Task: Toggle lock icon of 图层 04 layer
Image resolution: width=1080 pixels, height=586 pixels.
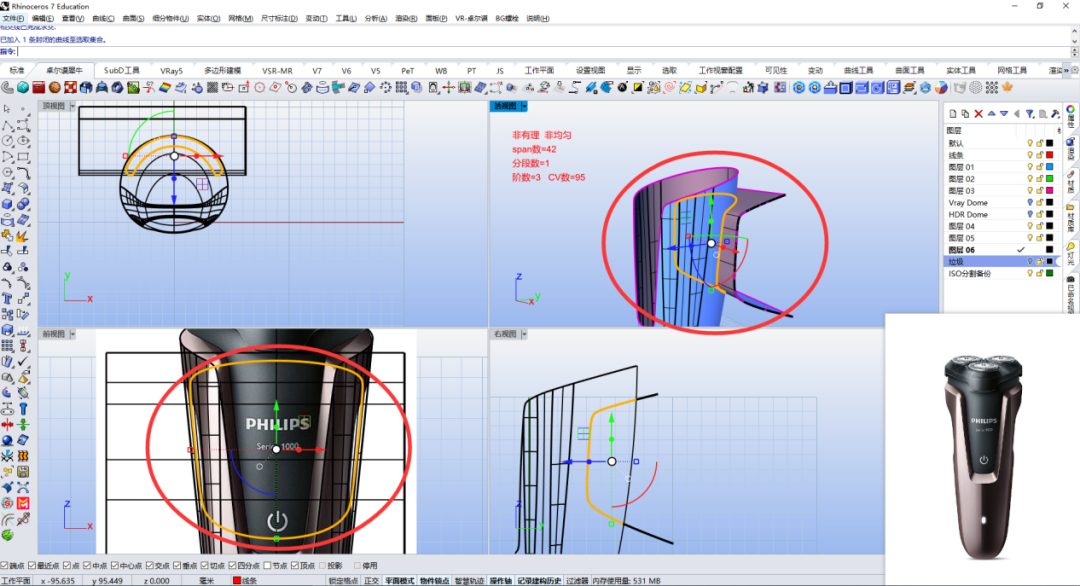Action: 1040,227
